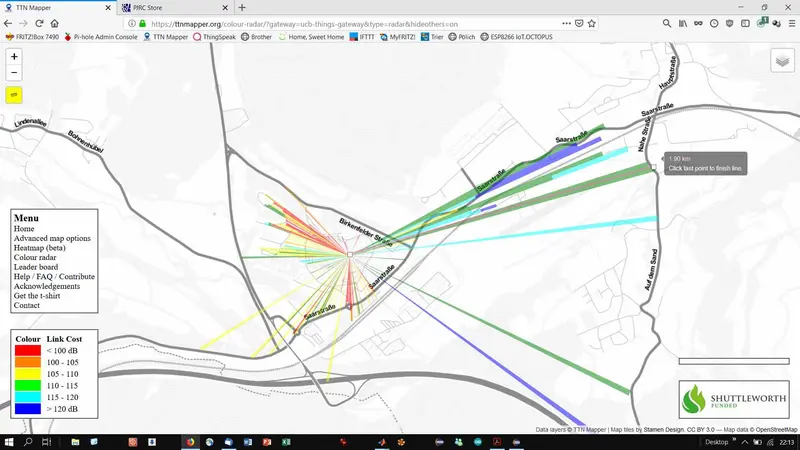This screenshot has width=800, height=450.
Task: Open the browser hamburger menu
Action: tap(790, 22)
